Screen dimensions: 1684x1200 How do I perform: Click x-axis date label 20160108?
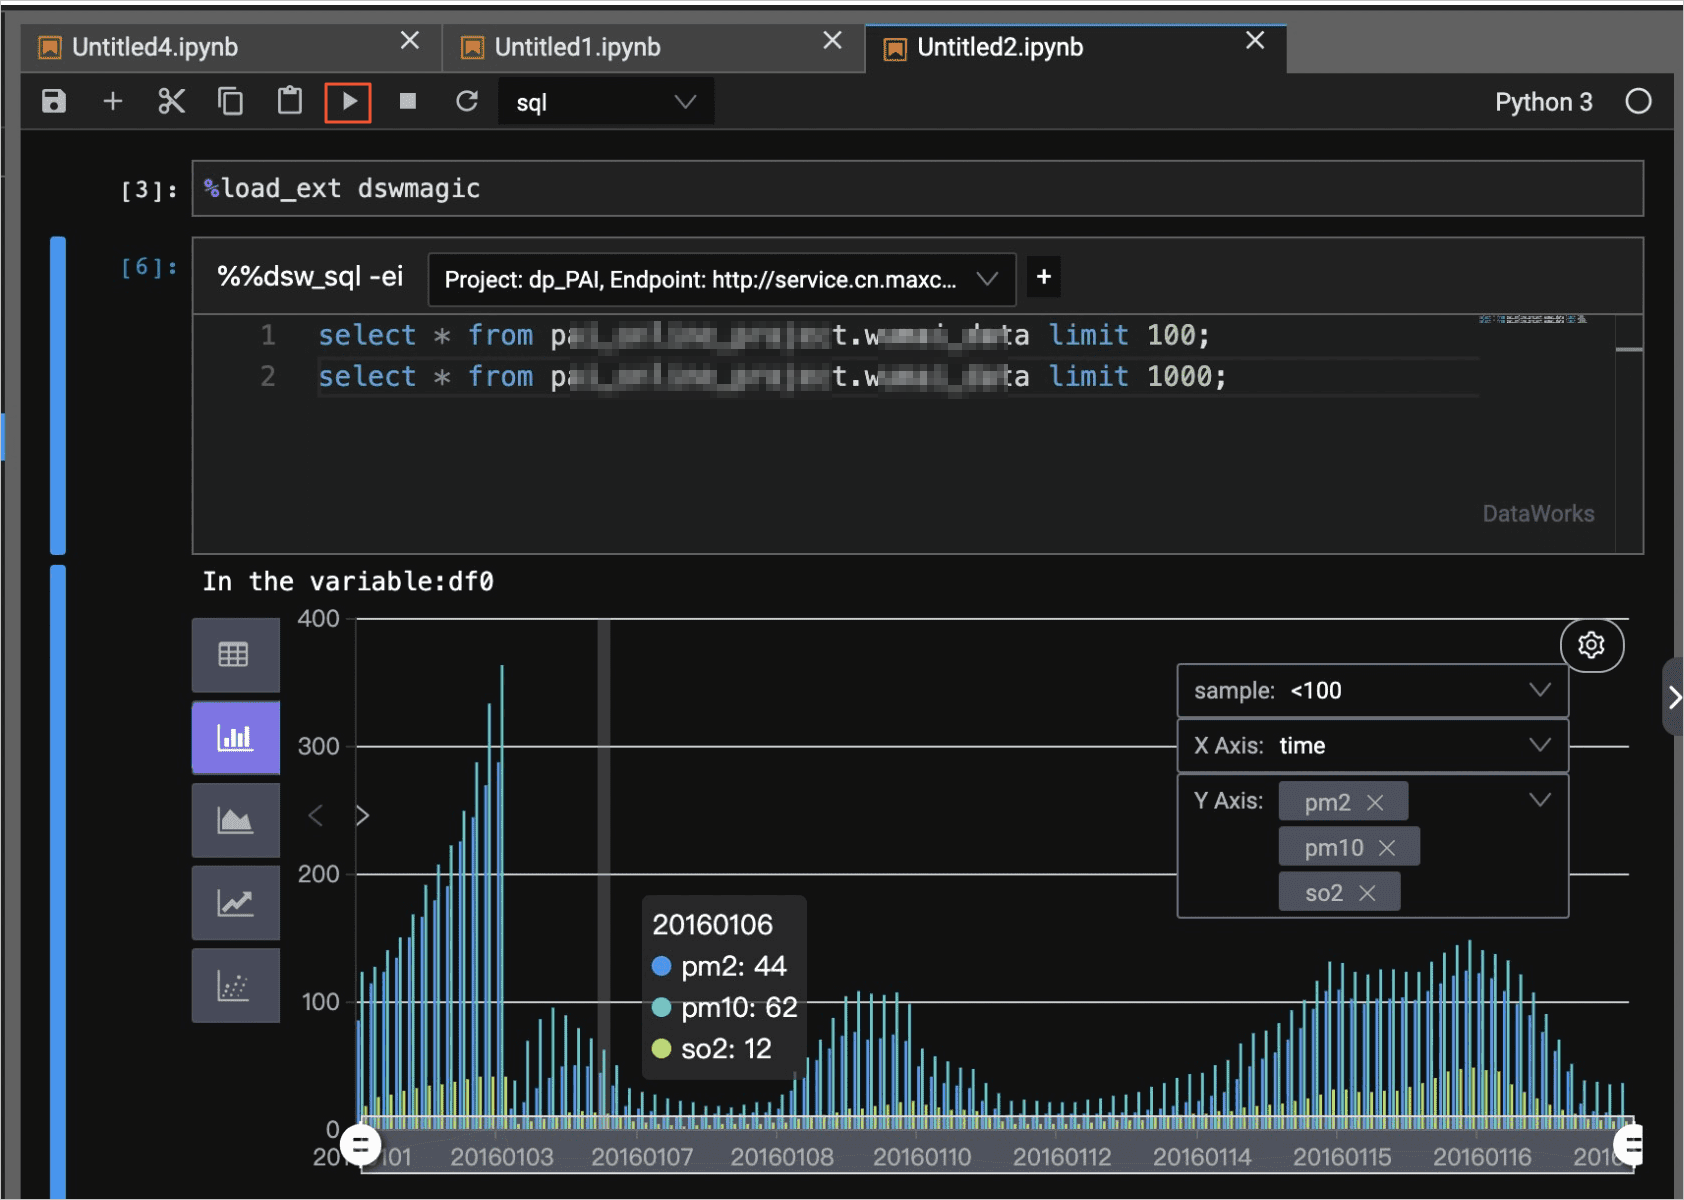[782, 1157]
